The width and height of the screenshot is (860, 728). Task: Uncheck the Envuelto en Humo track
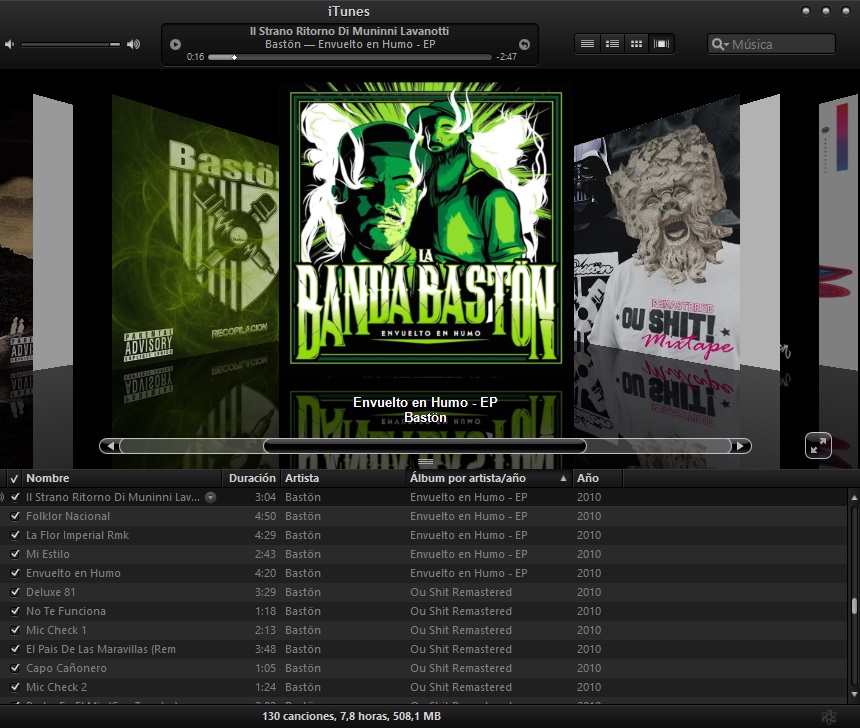(15, 573)
